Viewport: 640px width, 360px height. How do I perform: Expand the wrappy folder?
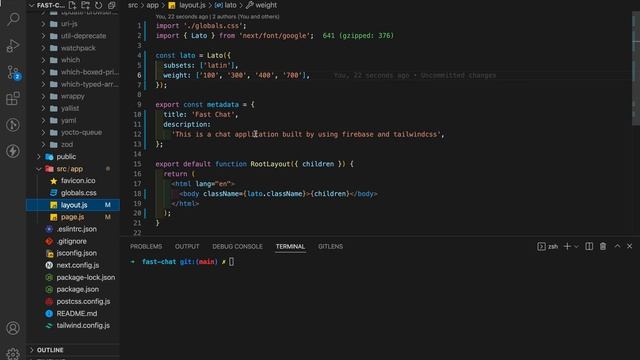pyautogui.click(x=73, y=96)
